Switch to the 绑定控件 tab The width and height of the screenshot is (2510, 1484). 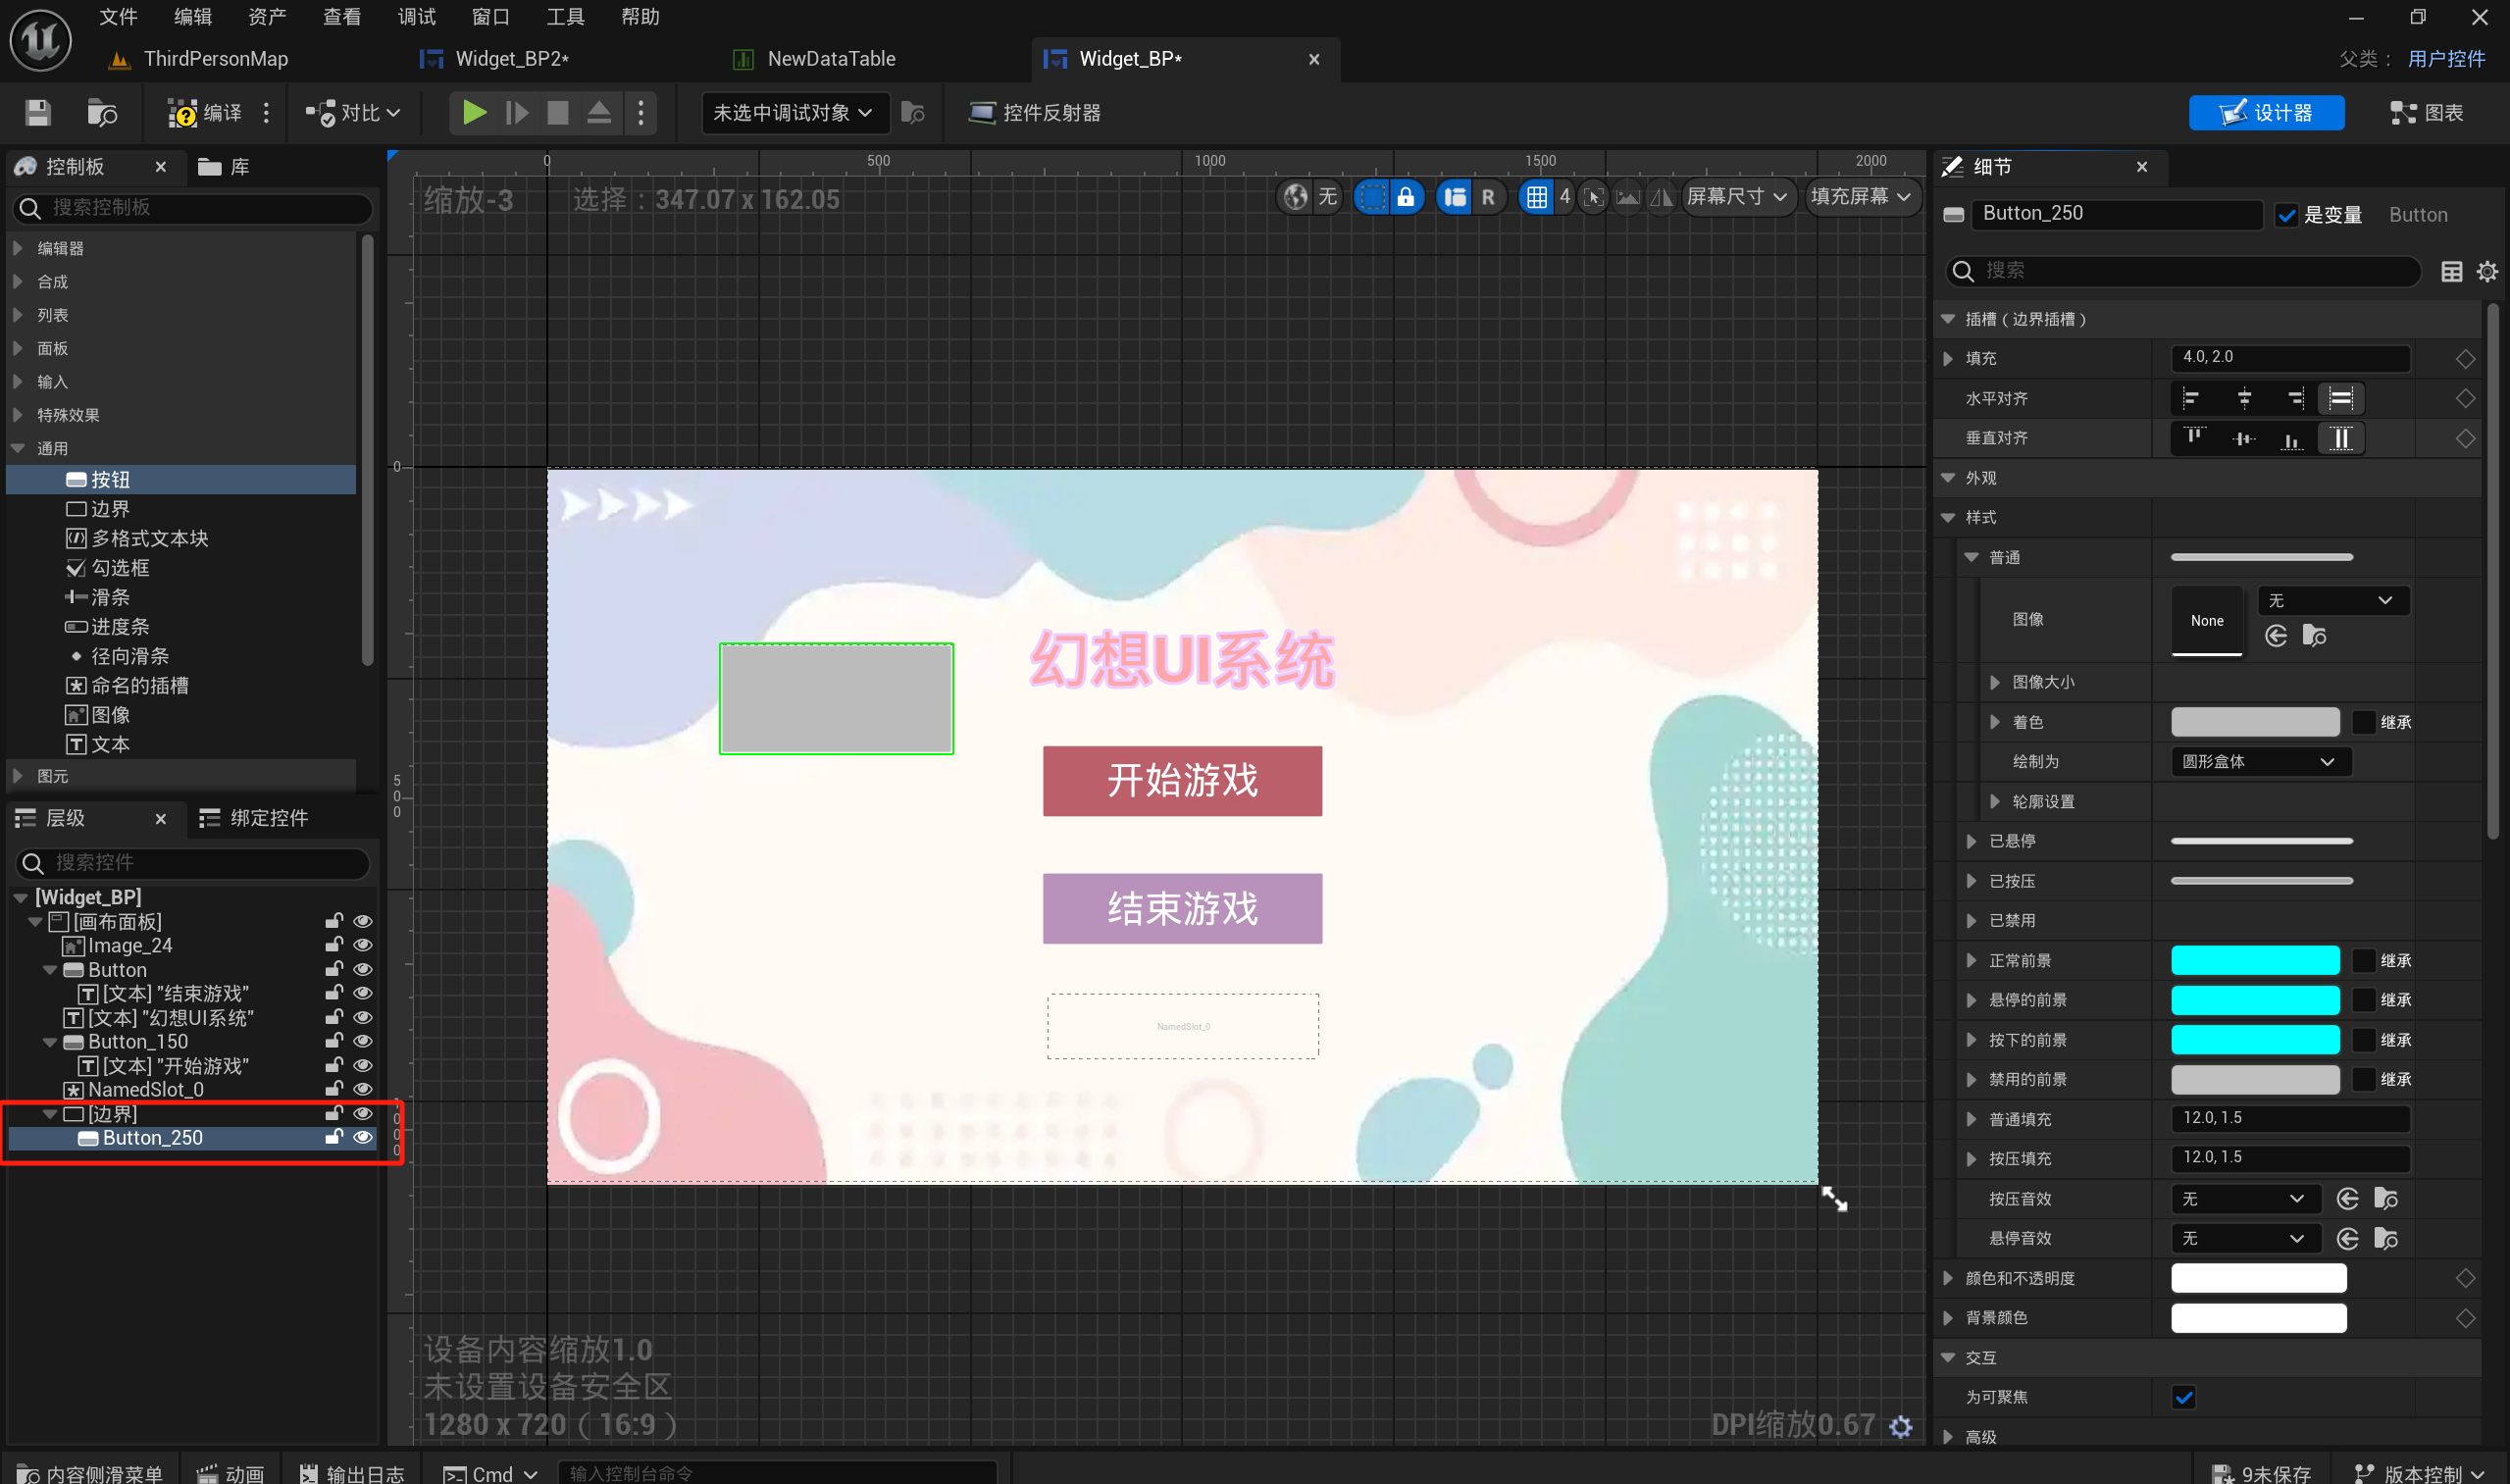[254, 819]
